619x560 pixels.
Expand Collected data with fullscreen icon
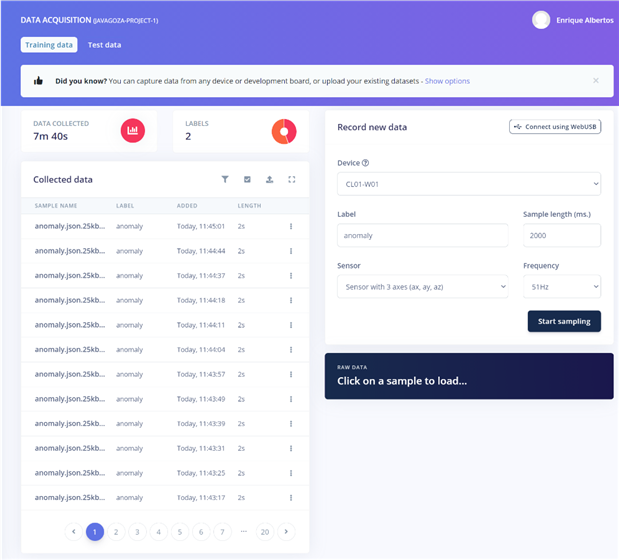pos(292,180)
